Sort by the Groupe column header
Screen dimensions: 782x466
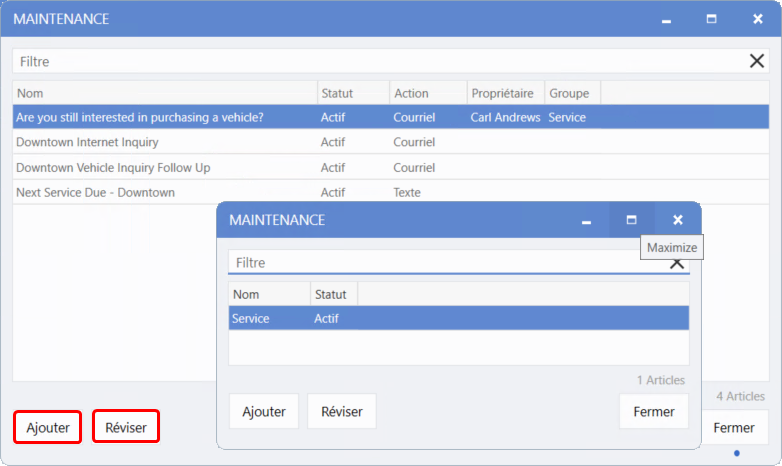pyautogui.click(x=571, y=93)
